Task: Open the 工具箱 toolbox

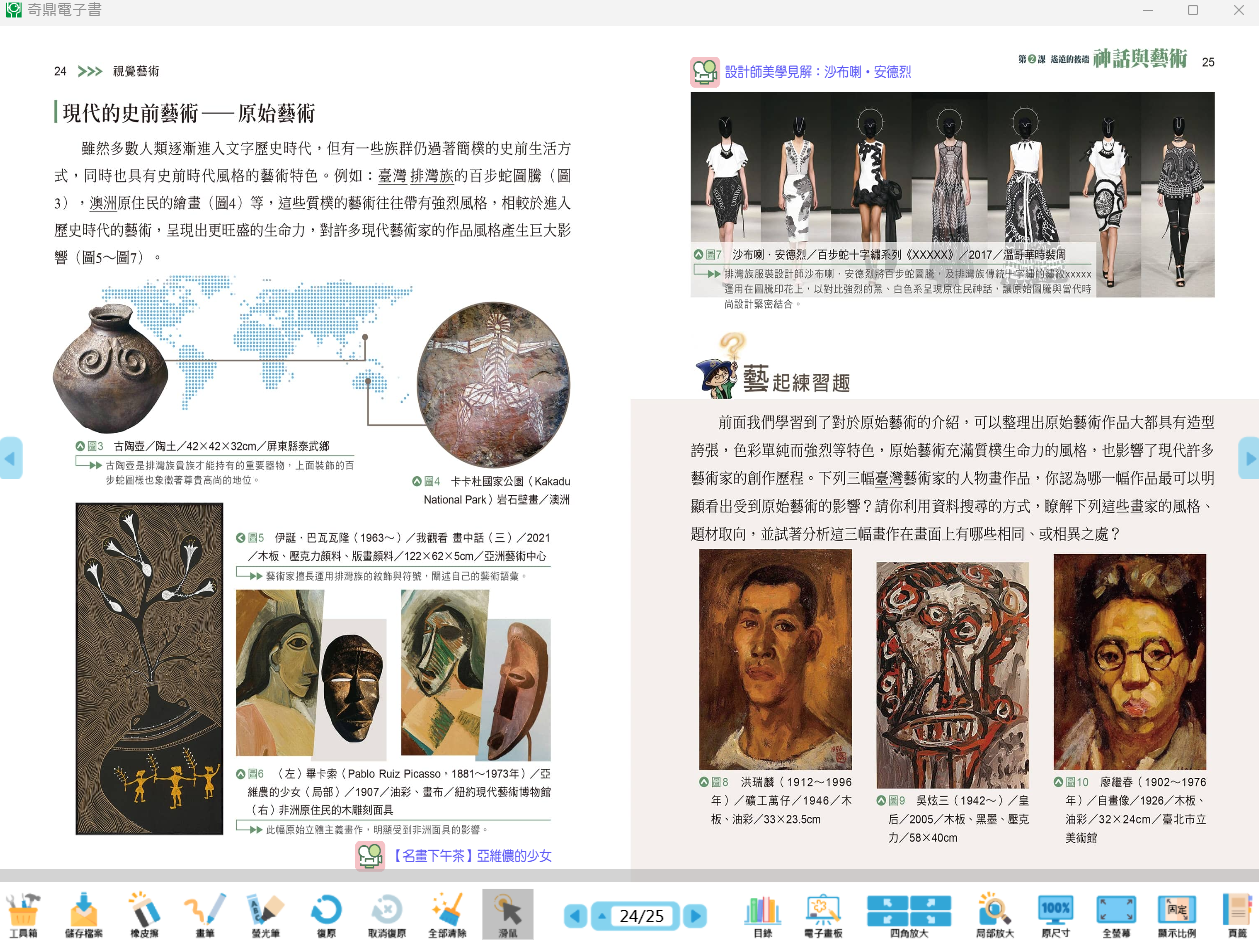Action: point(23,915)
